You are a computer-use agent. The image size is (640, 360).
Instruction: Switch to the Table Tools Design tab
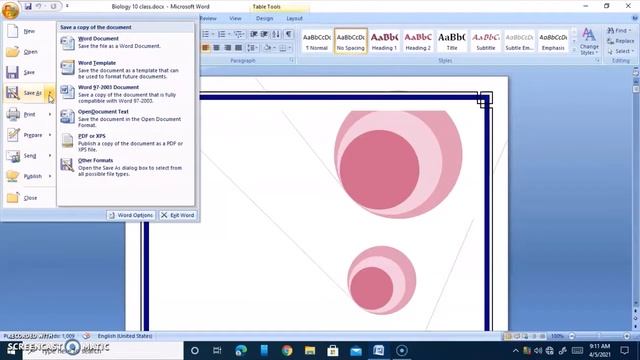[x=264, y=18]
